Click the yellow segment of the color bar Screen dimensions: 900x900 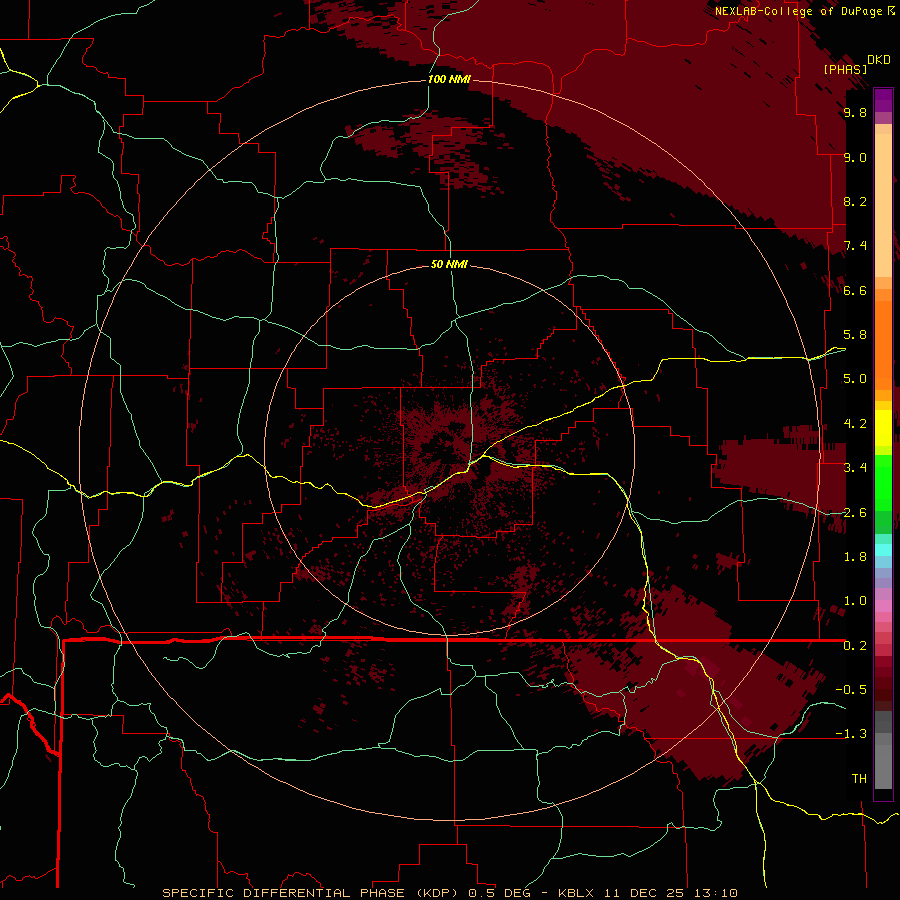point(883,428)
